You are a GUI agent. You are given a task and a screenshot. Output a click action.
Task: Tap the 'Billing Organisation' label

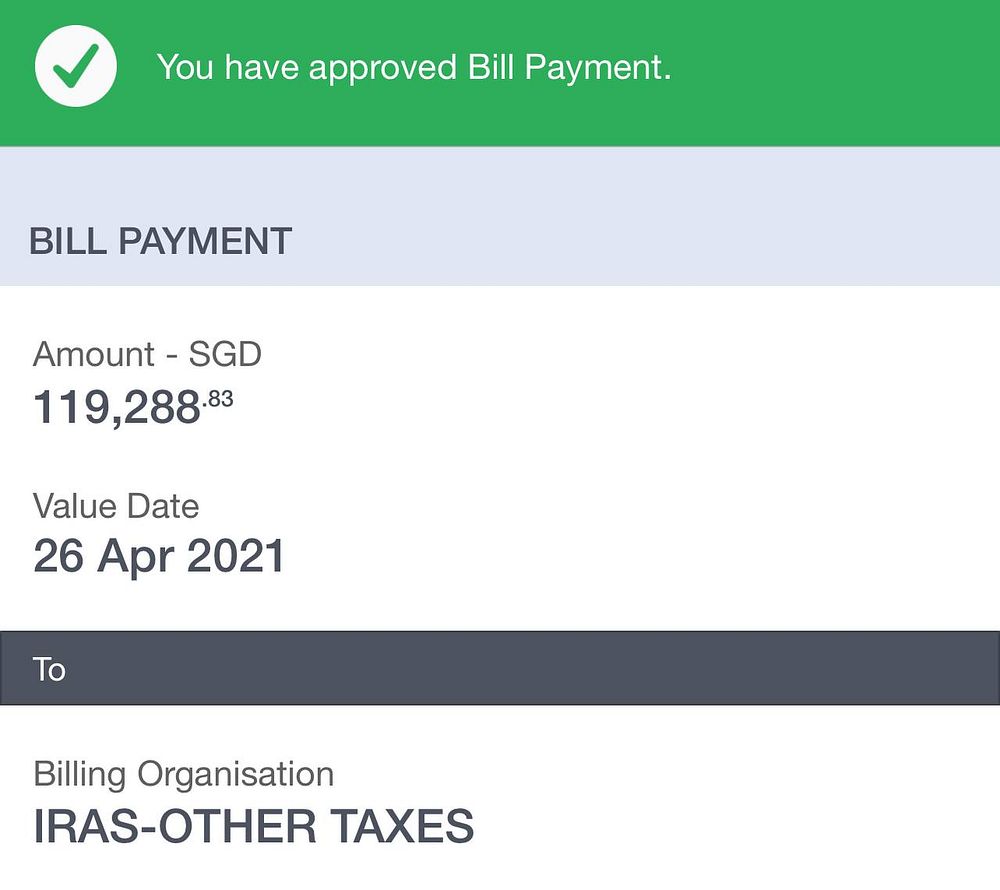183,774
